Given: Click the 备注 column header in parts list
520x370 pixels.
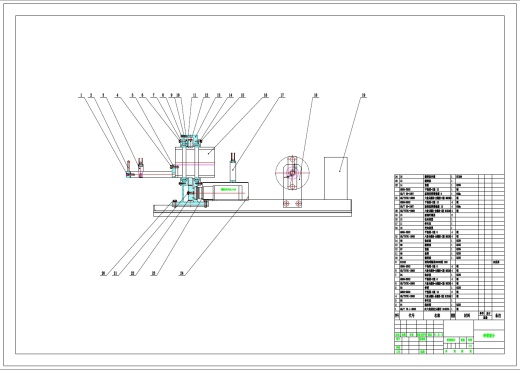Looking at the screenshot, I should 498,315.
